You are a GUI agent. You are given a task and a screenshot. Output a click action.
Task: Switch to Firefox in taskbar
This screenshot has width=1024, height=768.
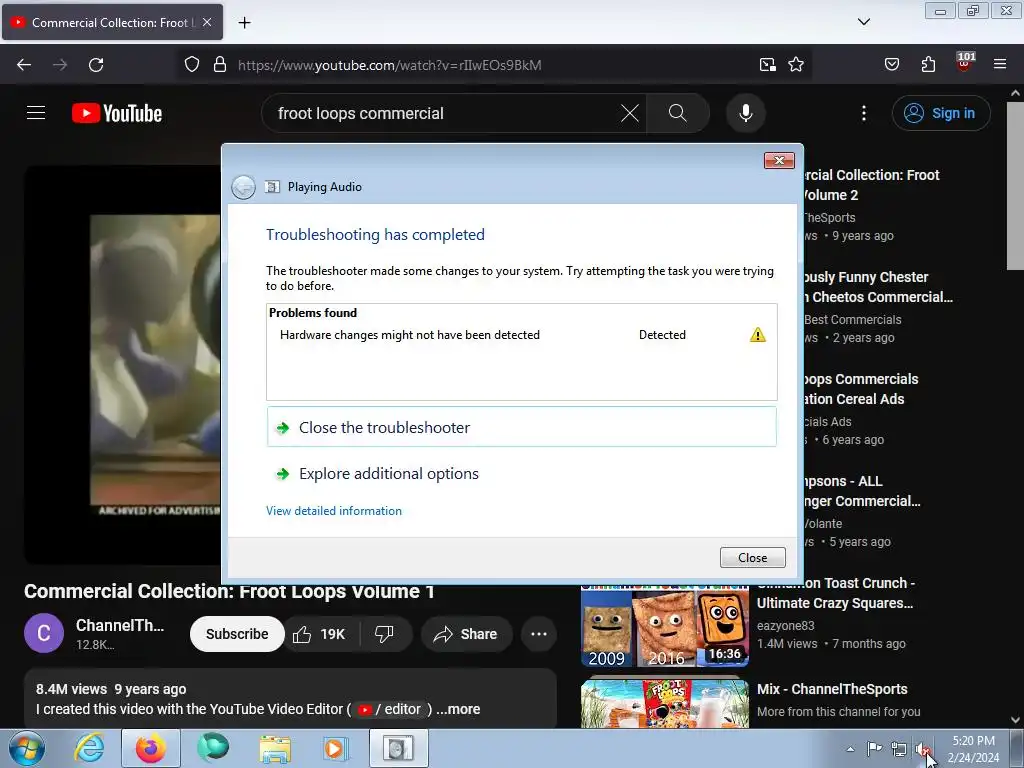click(151, 748)
